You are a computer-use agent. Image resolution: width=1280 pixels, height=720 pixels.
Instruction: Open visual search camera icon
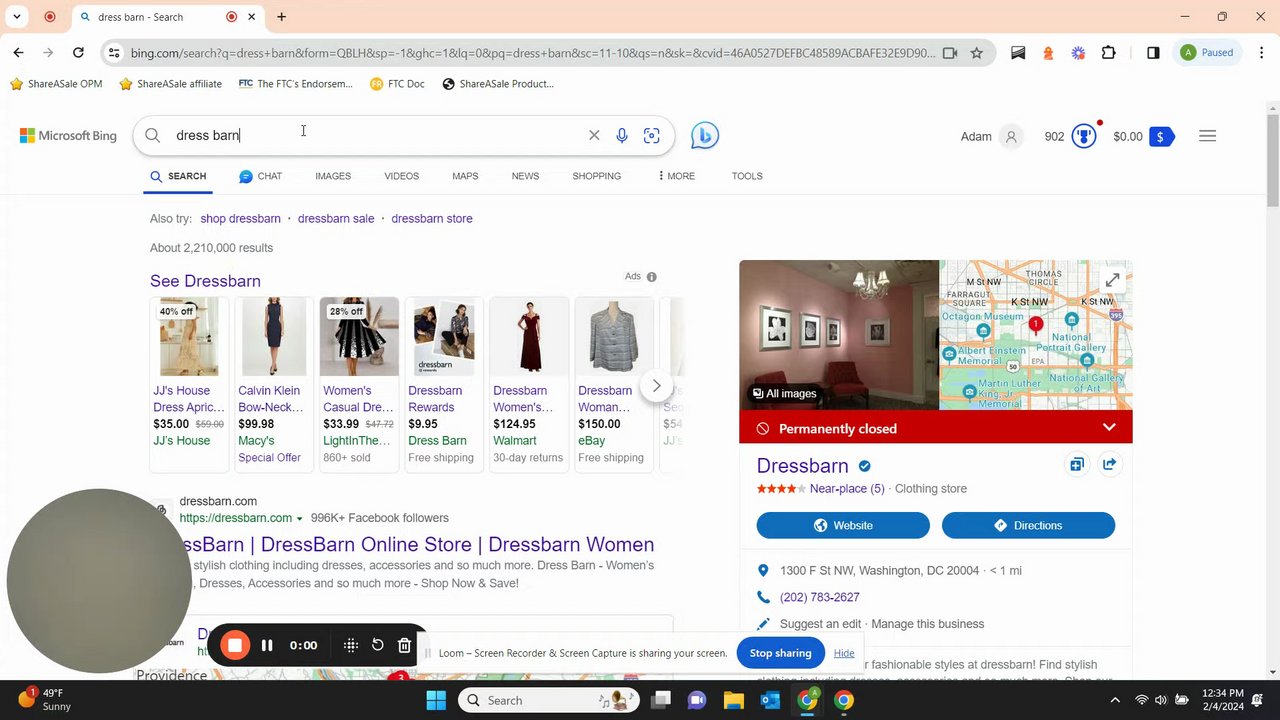[652, 135]
